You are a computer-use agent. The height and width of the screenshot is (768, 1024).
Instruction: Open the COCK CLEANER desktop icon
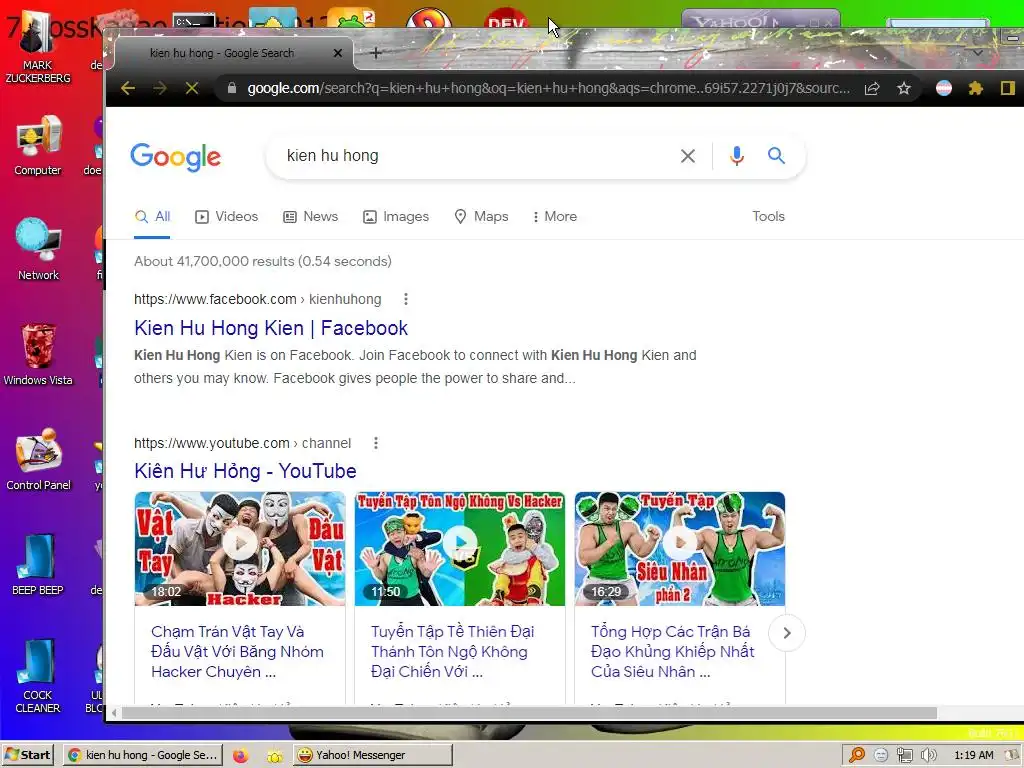38,677
